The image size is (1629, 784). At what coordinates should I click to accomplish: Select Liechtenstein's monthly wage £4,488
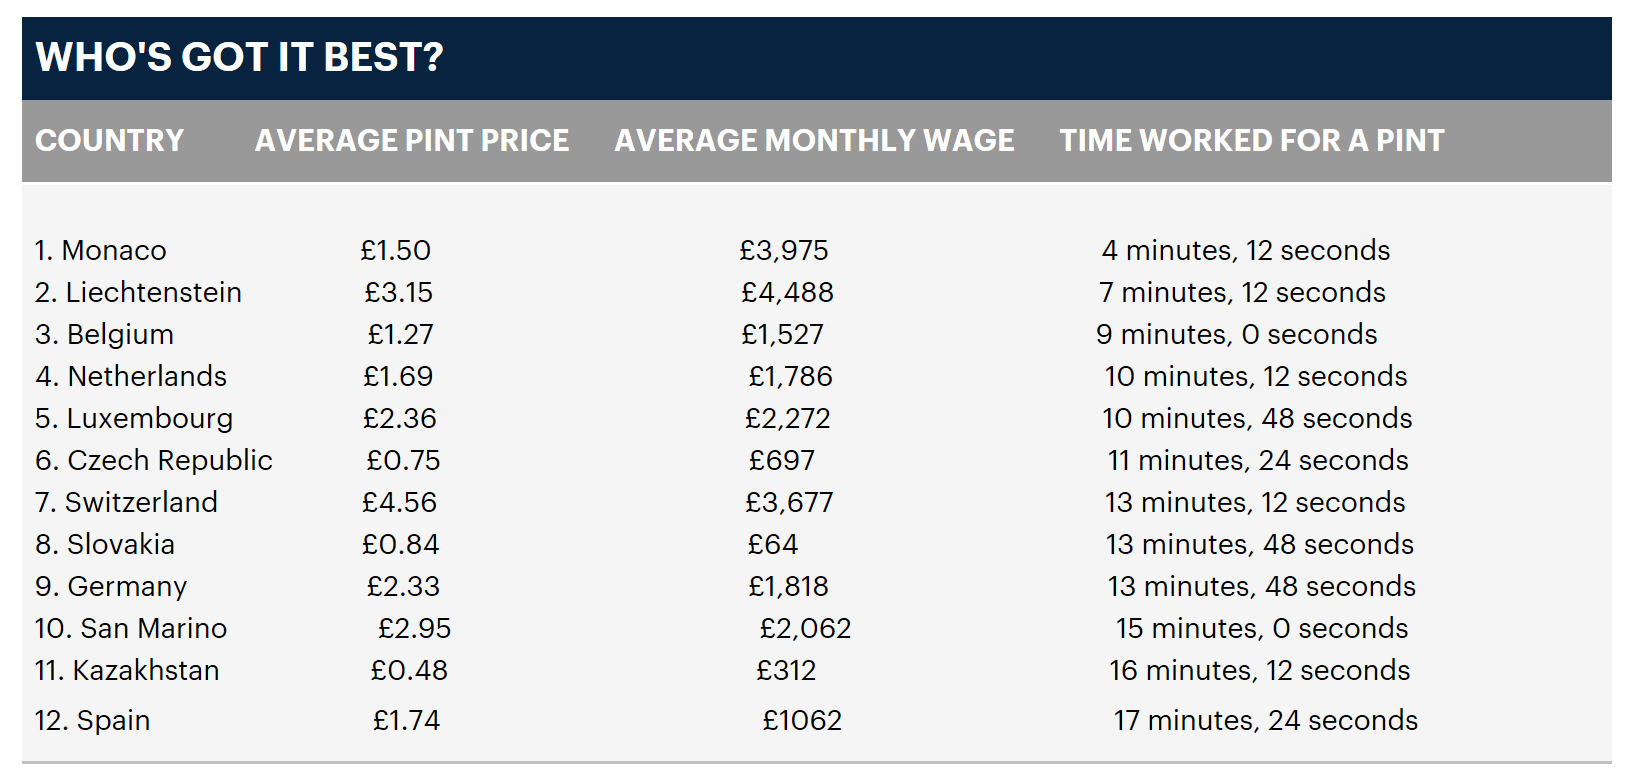788,292
